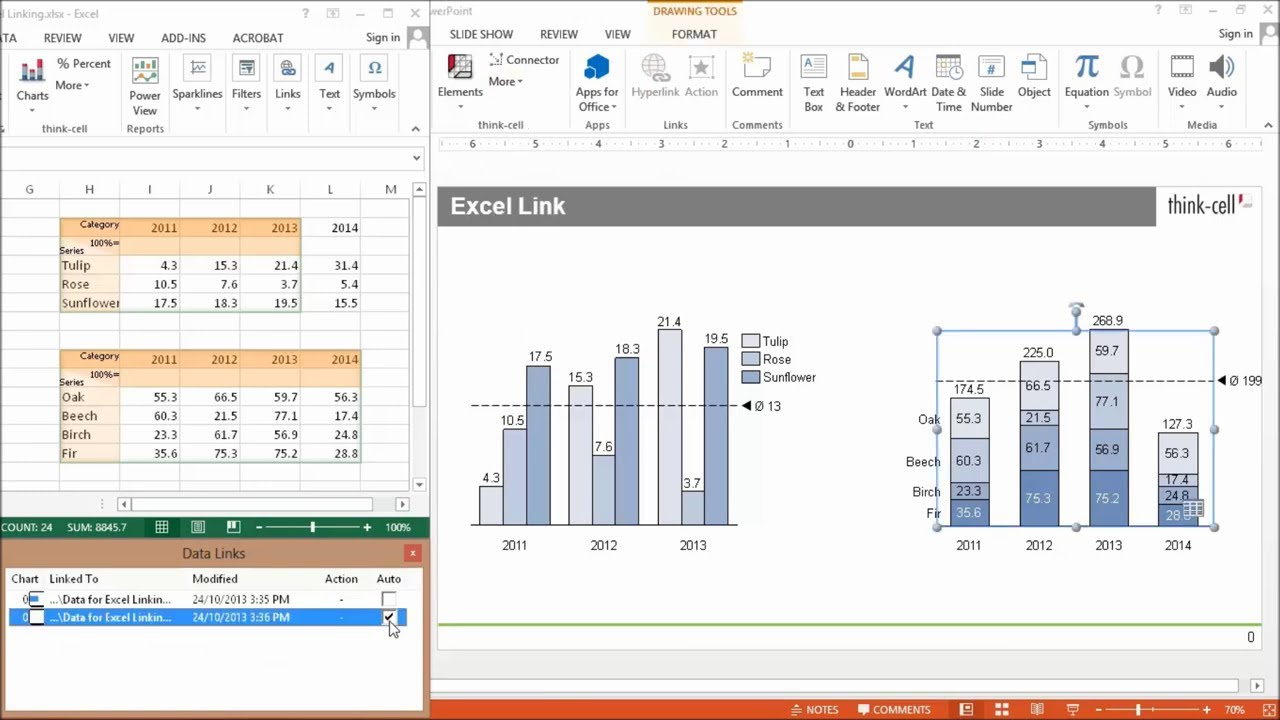Open SLIDE SHOW tab in PowerPoint
Image resolution: width=1280 pixels, height=720 pixels.
481,34
